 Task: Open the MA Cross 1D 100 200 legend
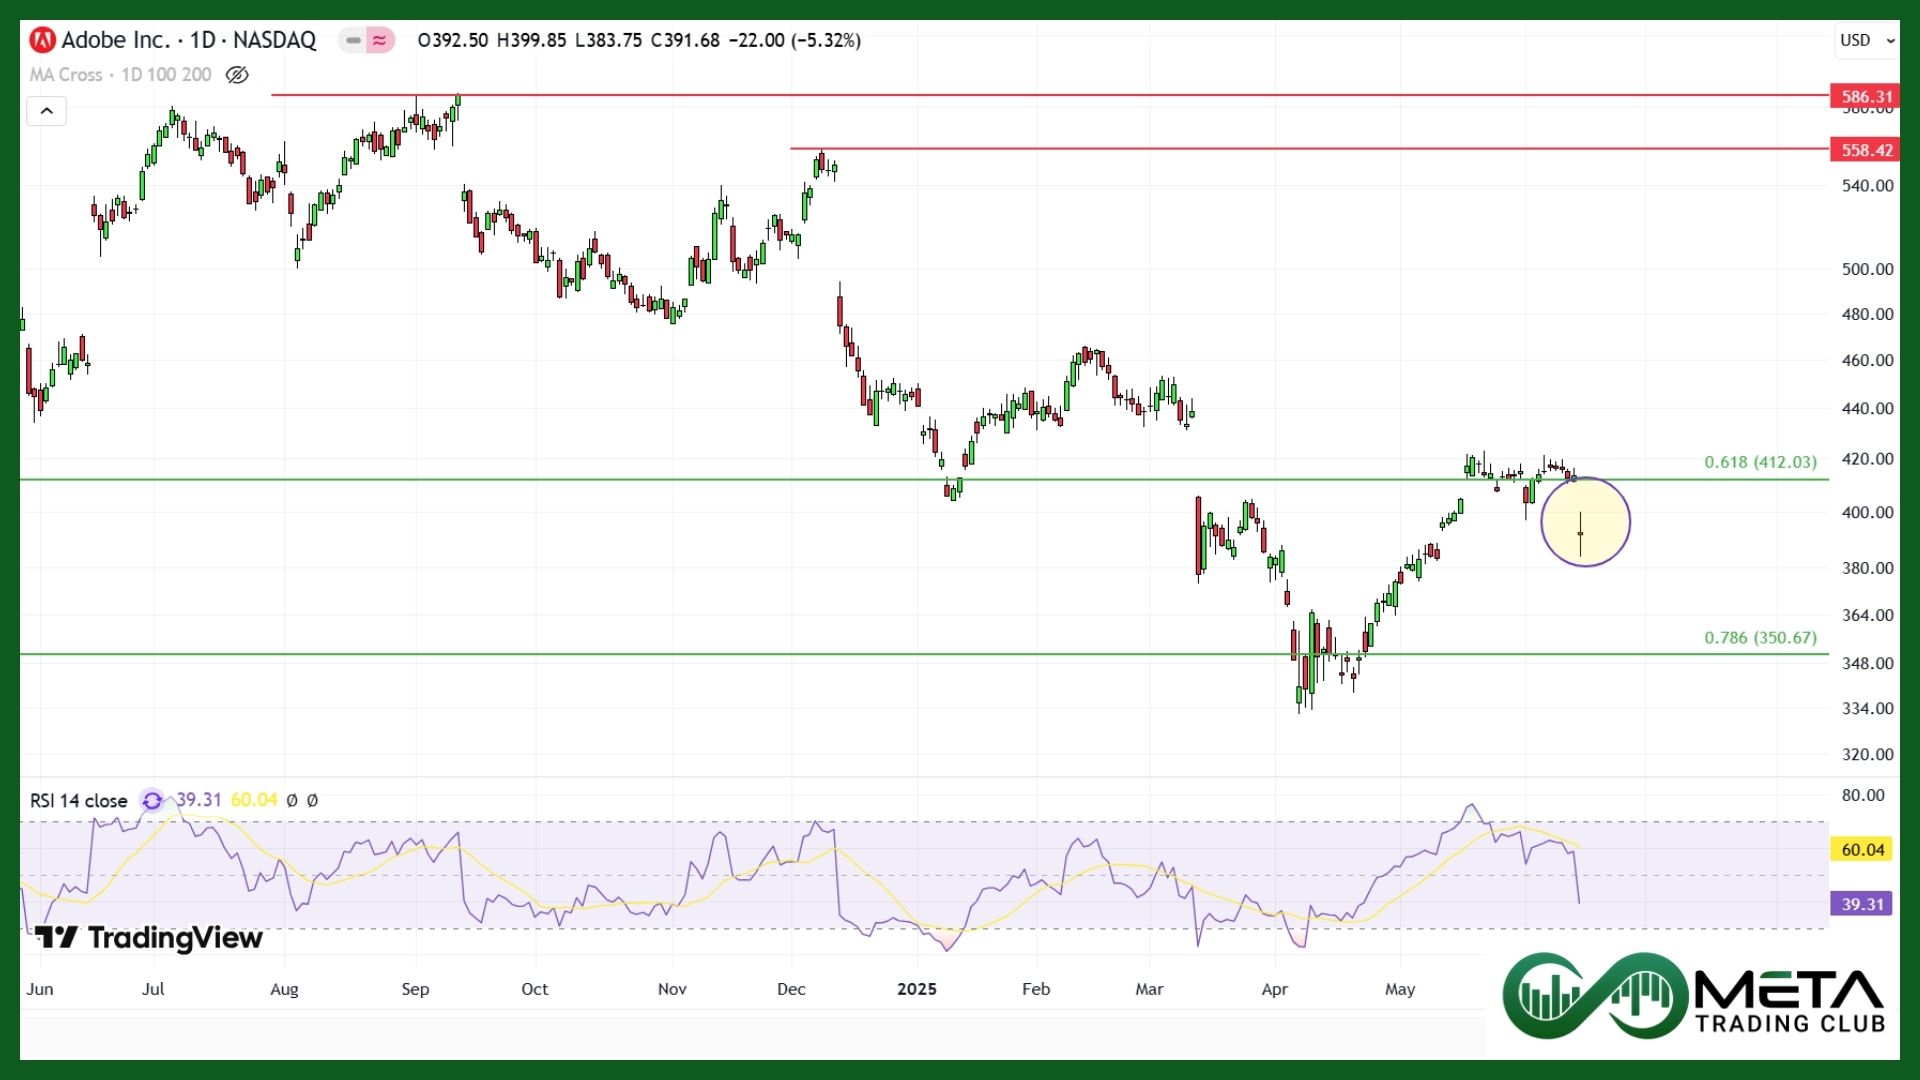point(121,75)
